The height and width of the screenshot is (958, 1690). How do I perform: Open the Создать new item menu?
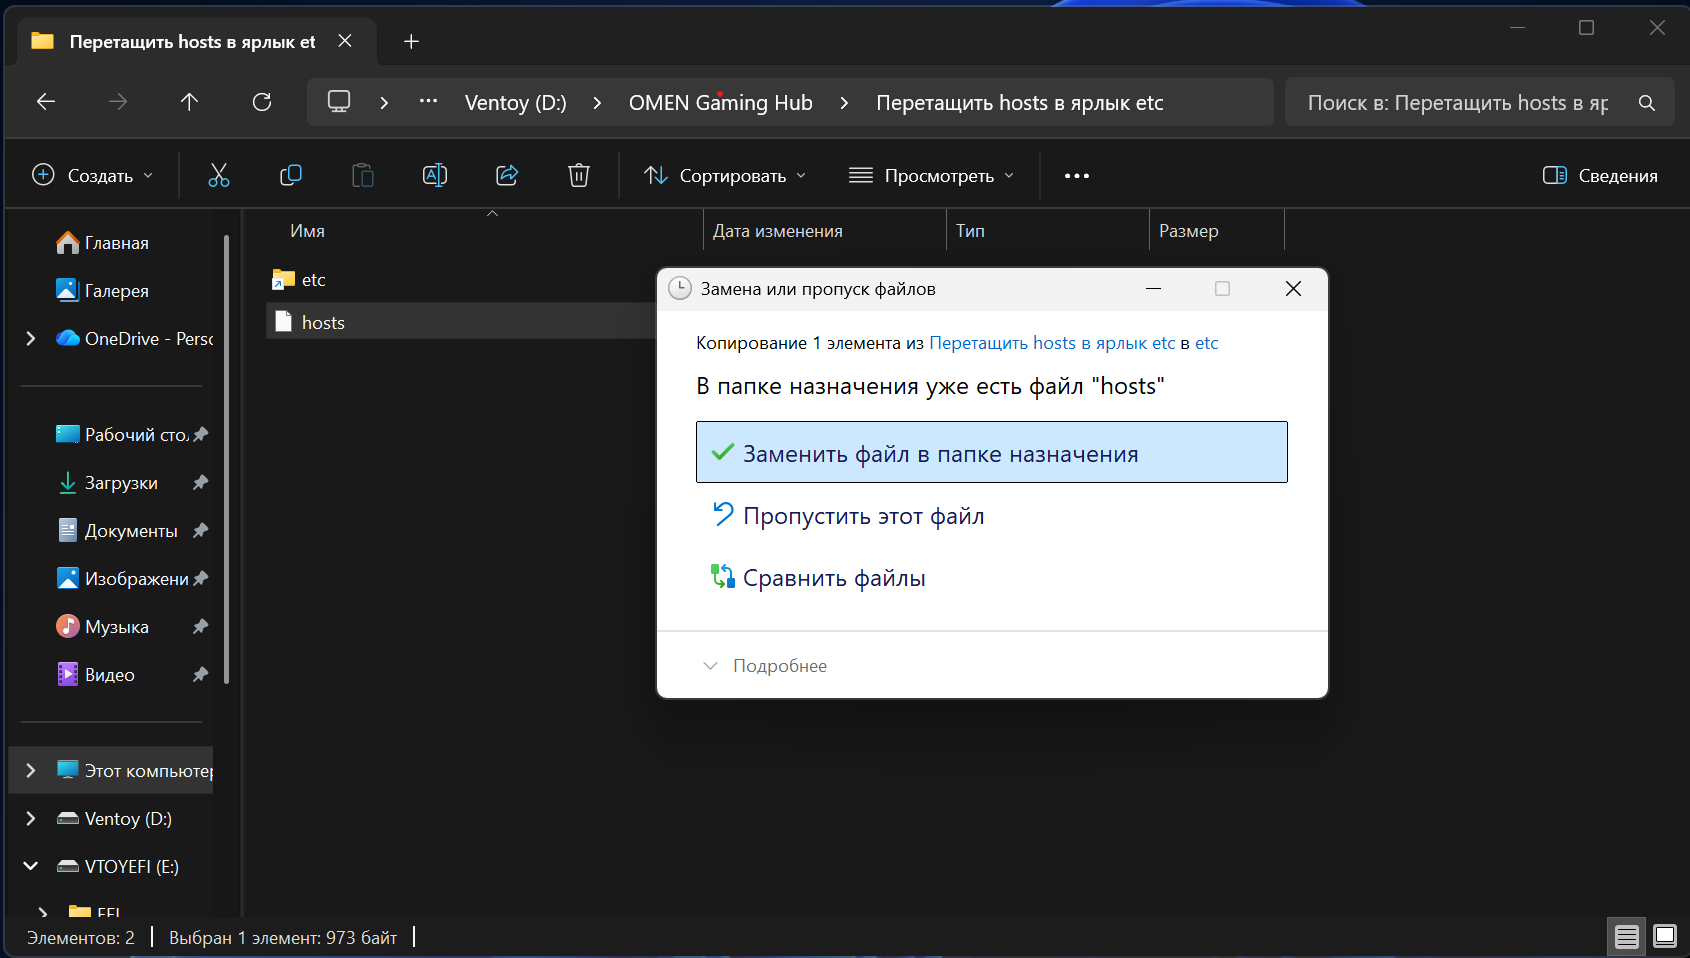(93, 176)
